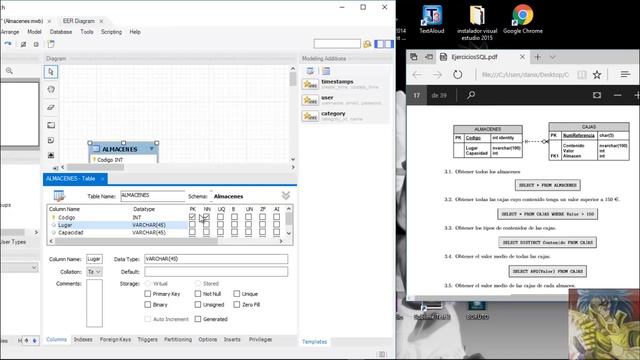The image size is (640, 360).
Task: Select the new text note tool
Action: coord(51,140)
